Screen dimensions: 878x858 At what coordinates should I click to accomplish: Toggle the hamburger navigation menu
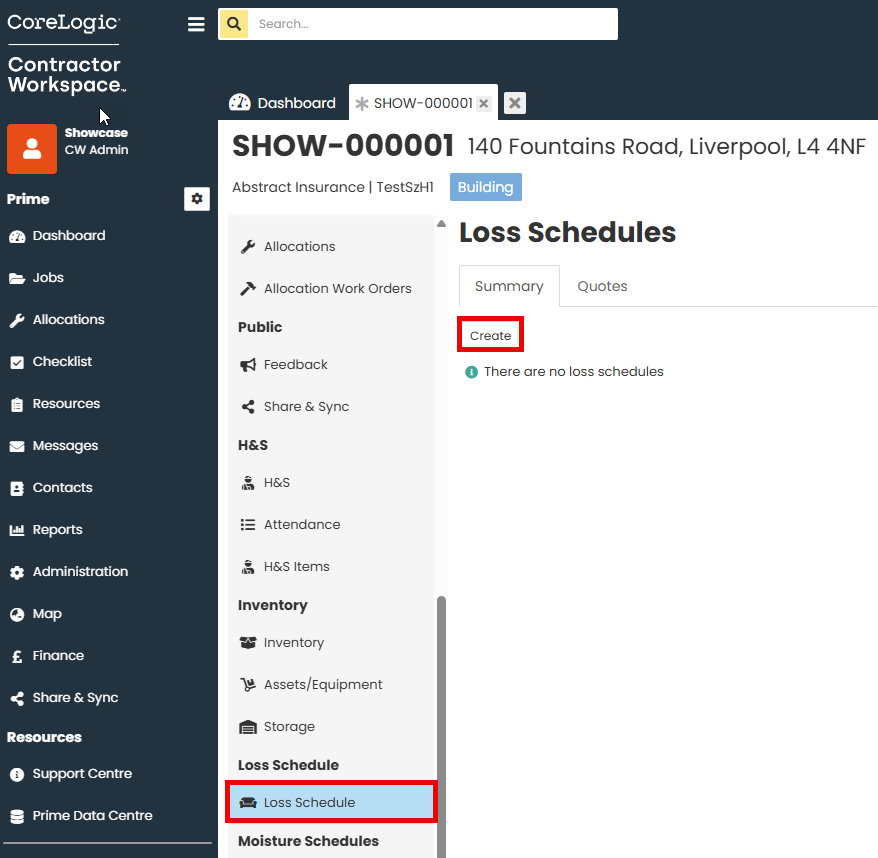pos(196,24)
